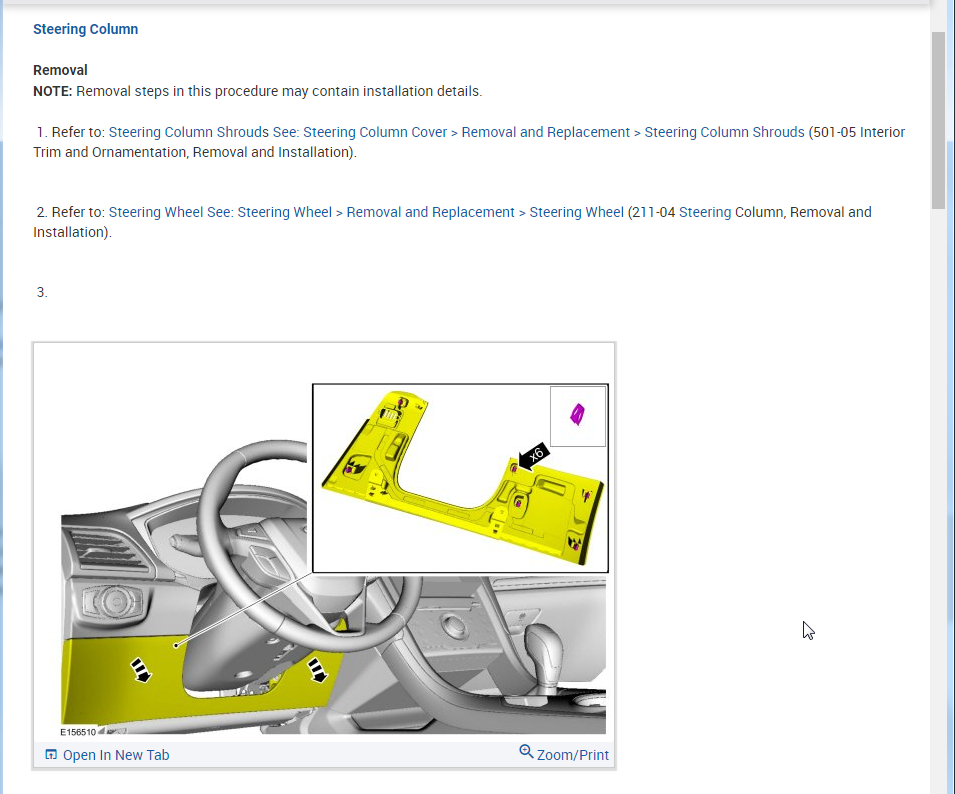Click the 'Removal' subheading text
The width and height of the screenshot is (955, 794).
pyautogui.click(x=60, y=70)
